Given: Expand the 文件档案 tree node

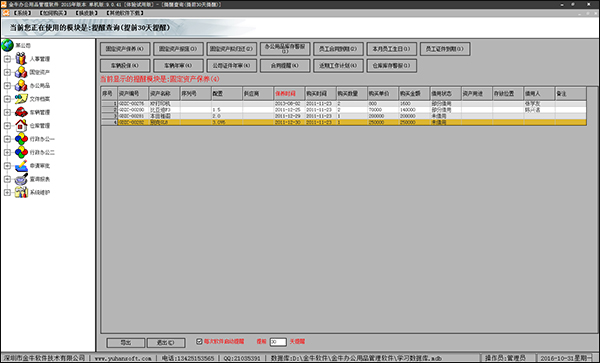Looking at the screenshot, I should [x=7, y=99].
